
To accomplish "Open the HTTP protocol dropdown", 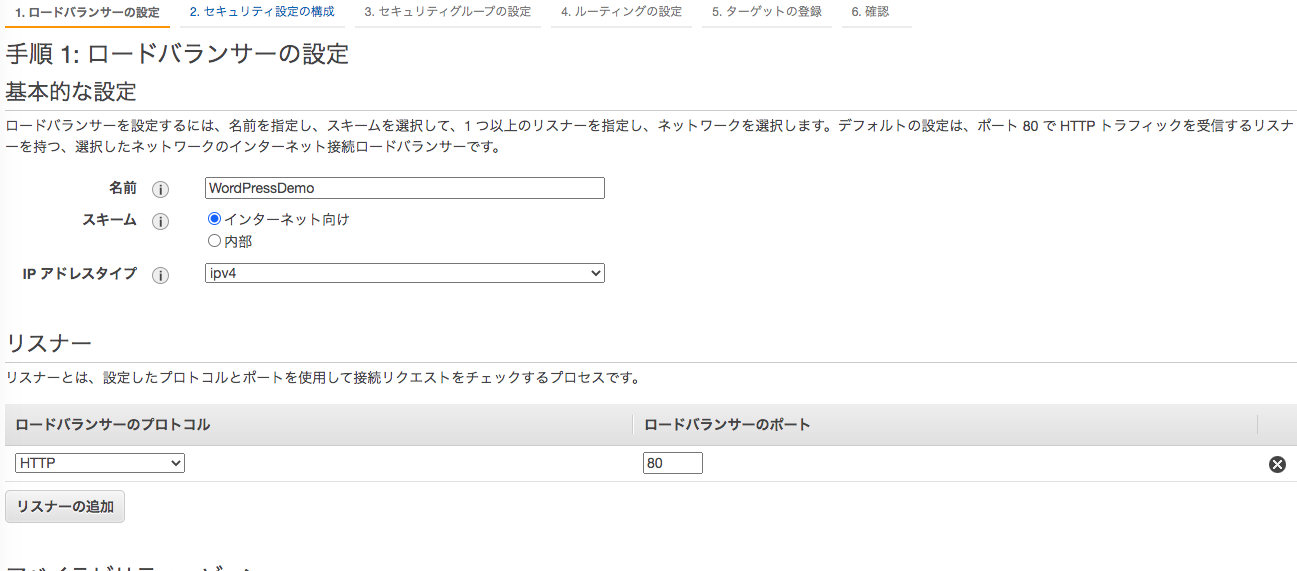I will (100, 463).
